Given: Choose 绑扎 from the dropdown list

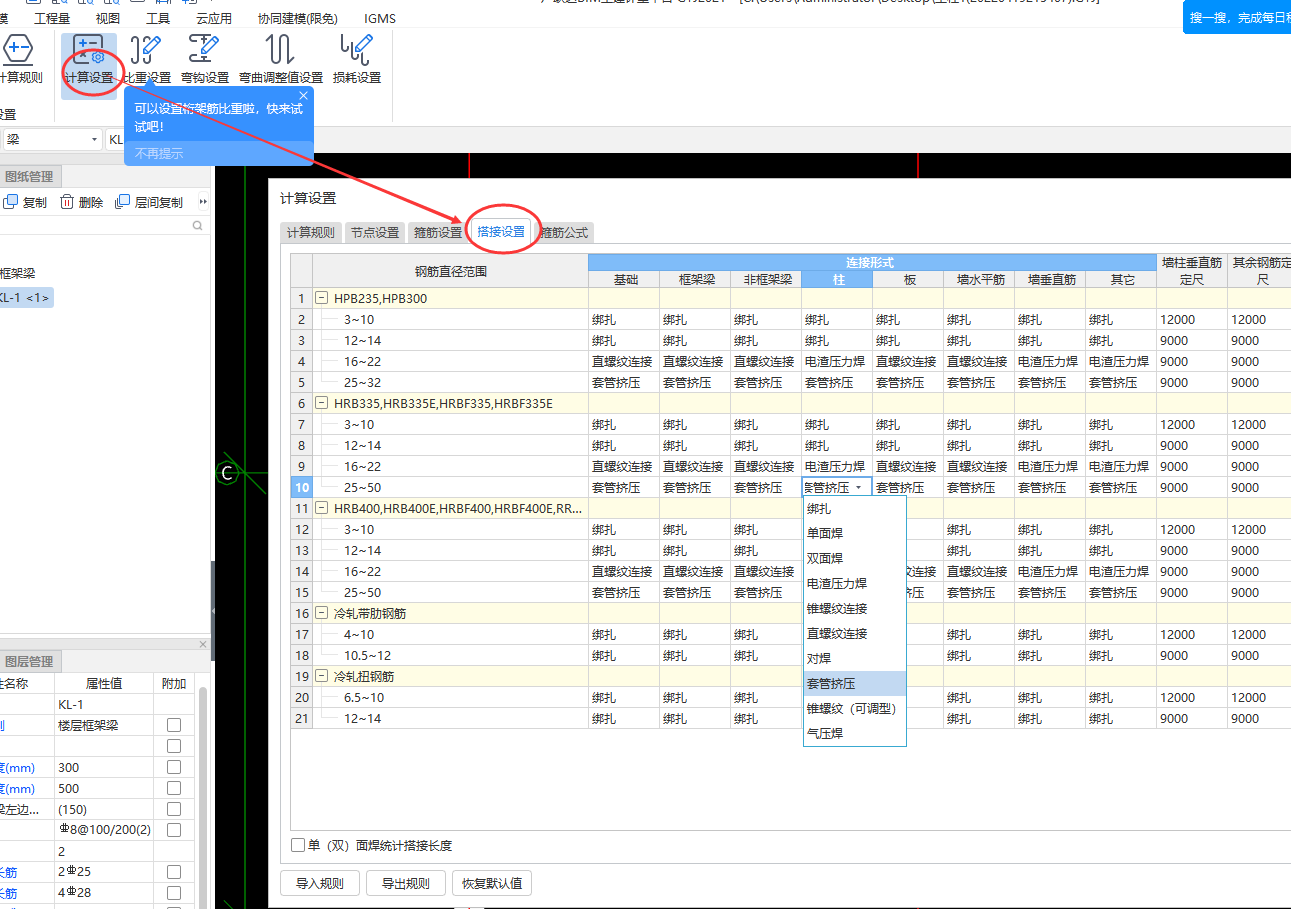Looking at the screenshot, I should [x=854, y=508].
